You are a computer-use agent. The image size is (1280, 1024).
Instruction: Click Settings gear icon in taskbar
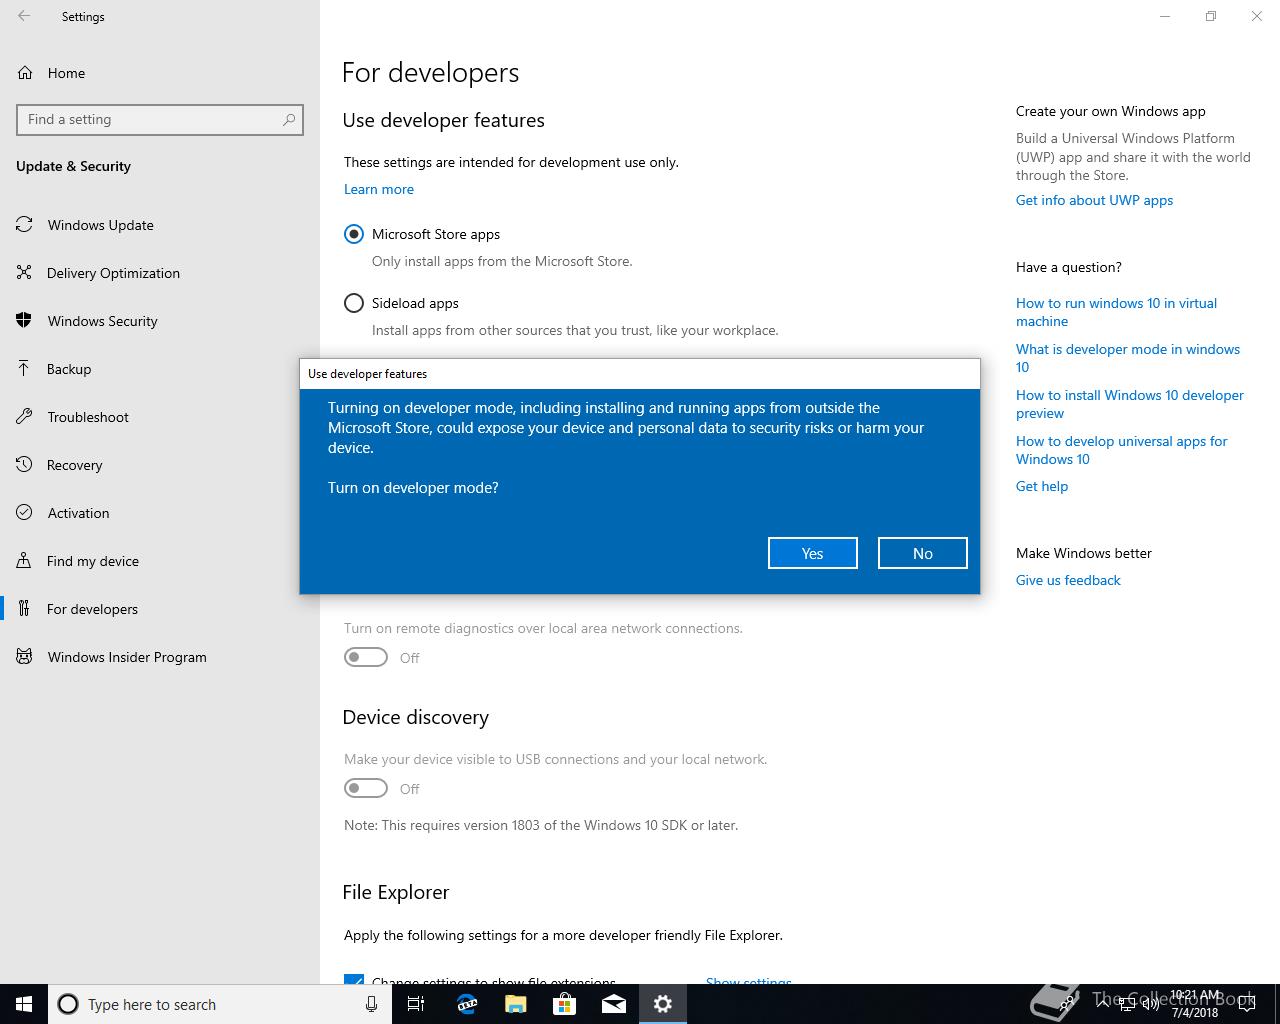[x=662, y=1004]
